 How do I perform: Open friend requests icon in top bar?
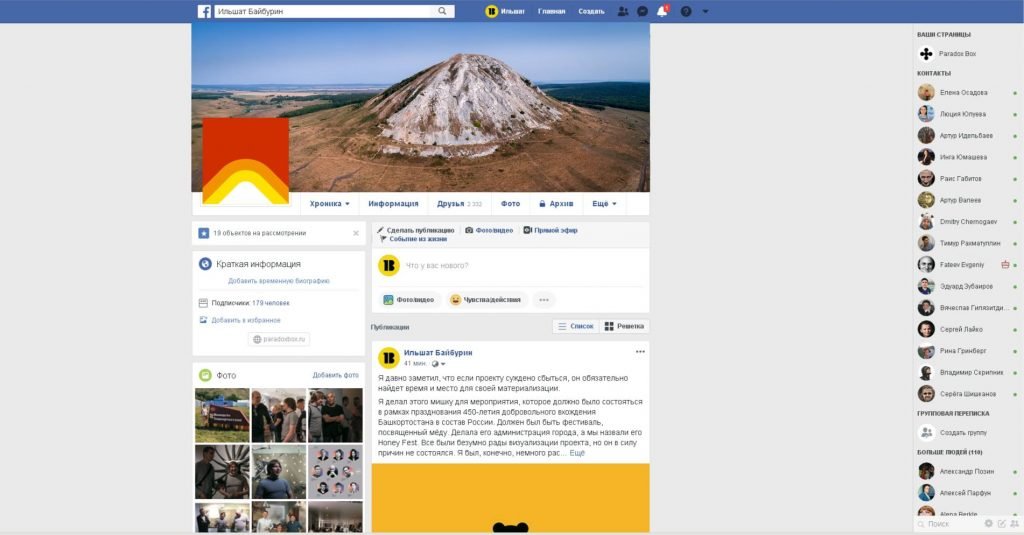tap(623, 11)
